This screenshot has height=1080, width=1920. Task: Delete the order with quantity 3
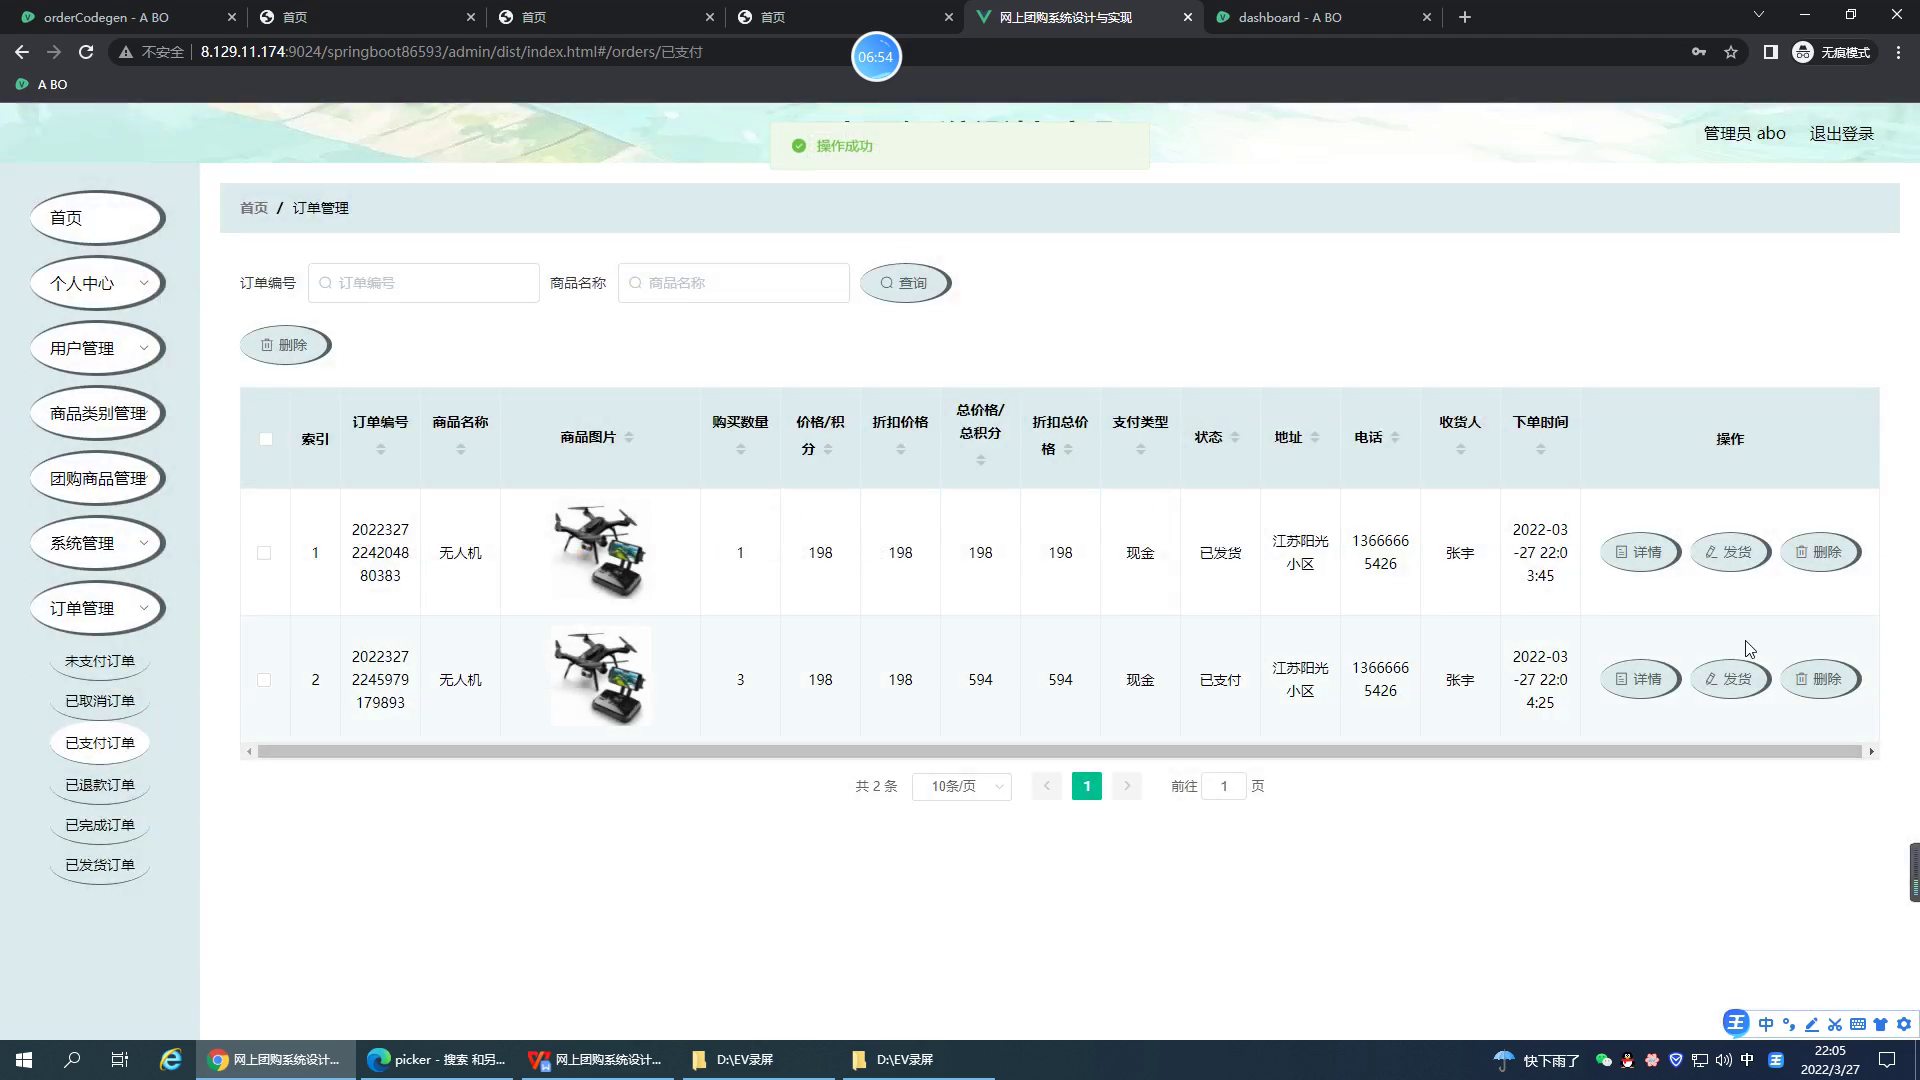[x=1820, y=679]
